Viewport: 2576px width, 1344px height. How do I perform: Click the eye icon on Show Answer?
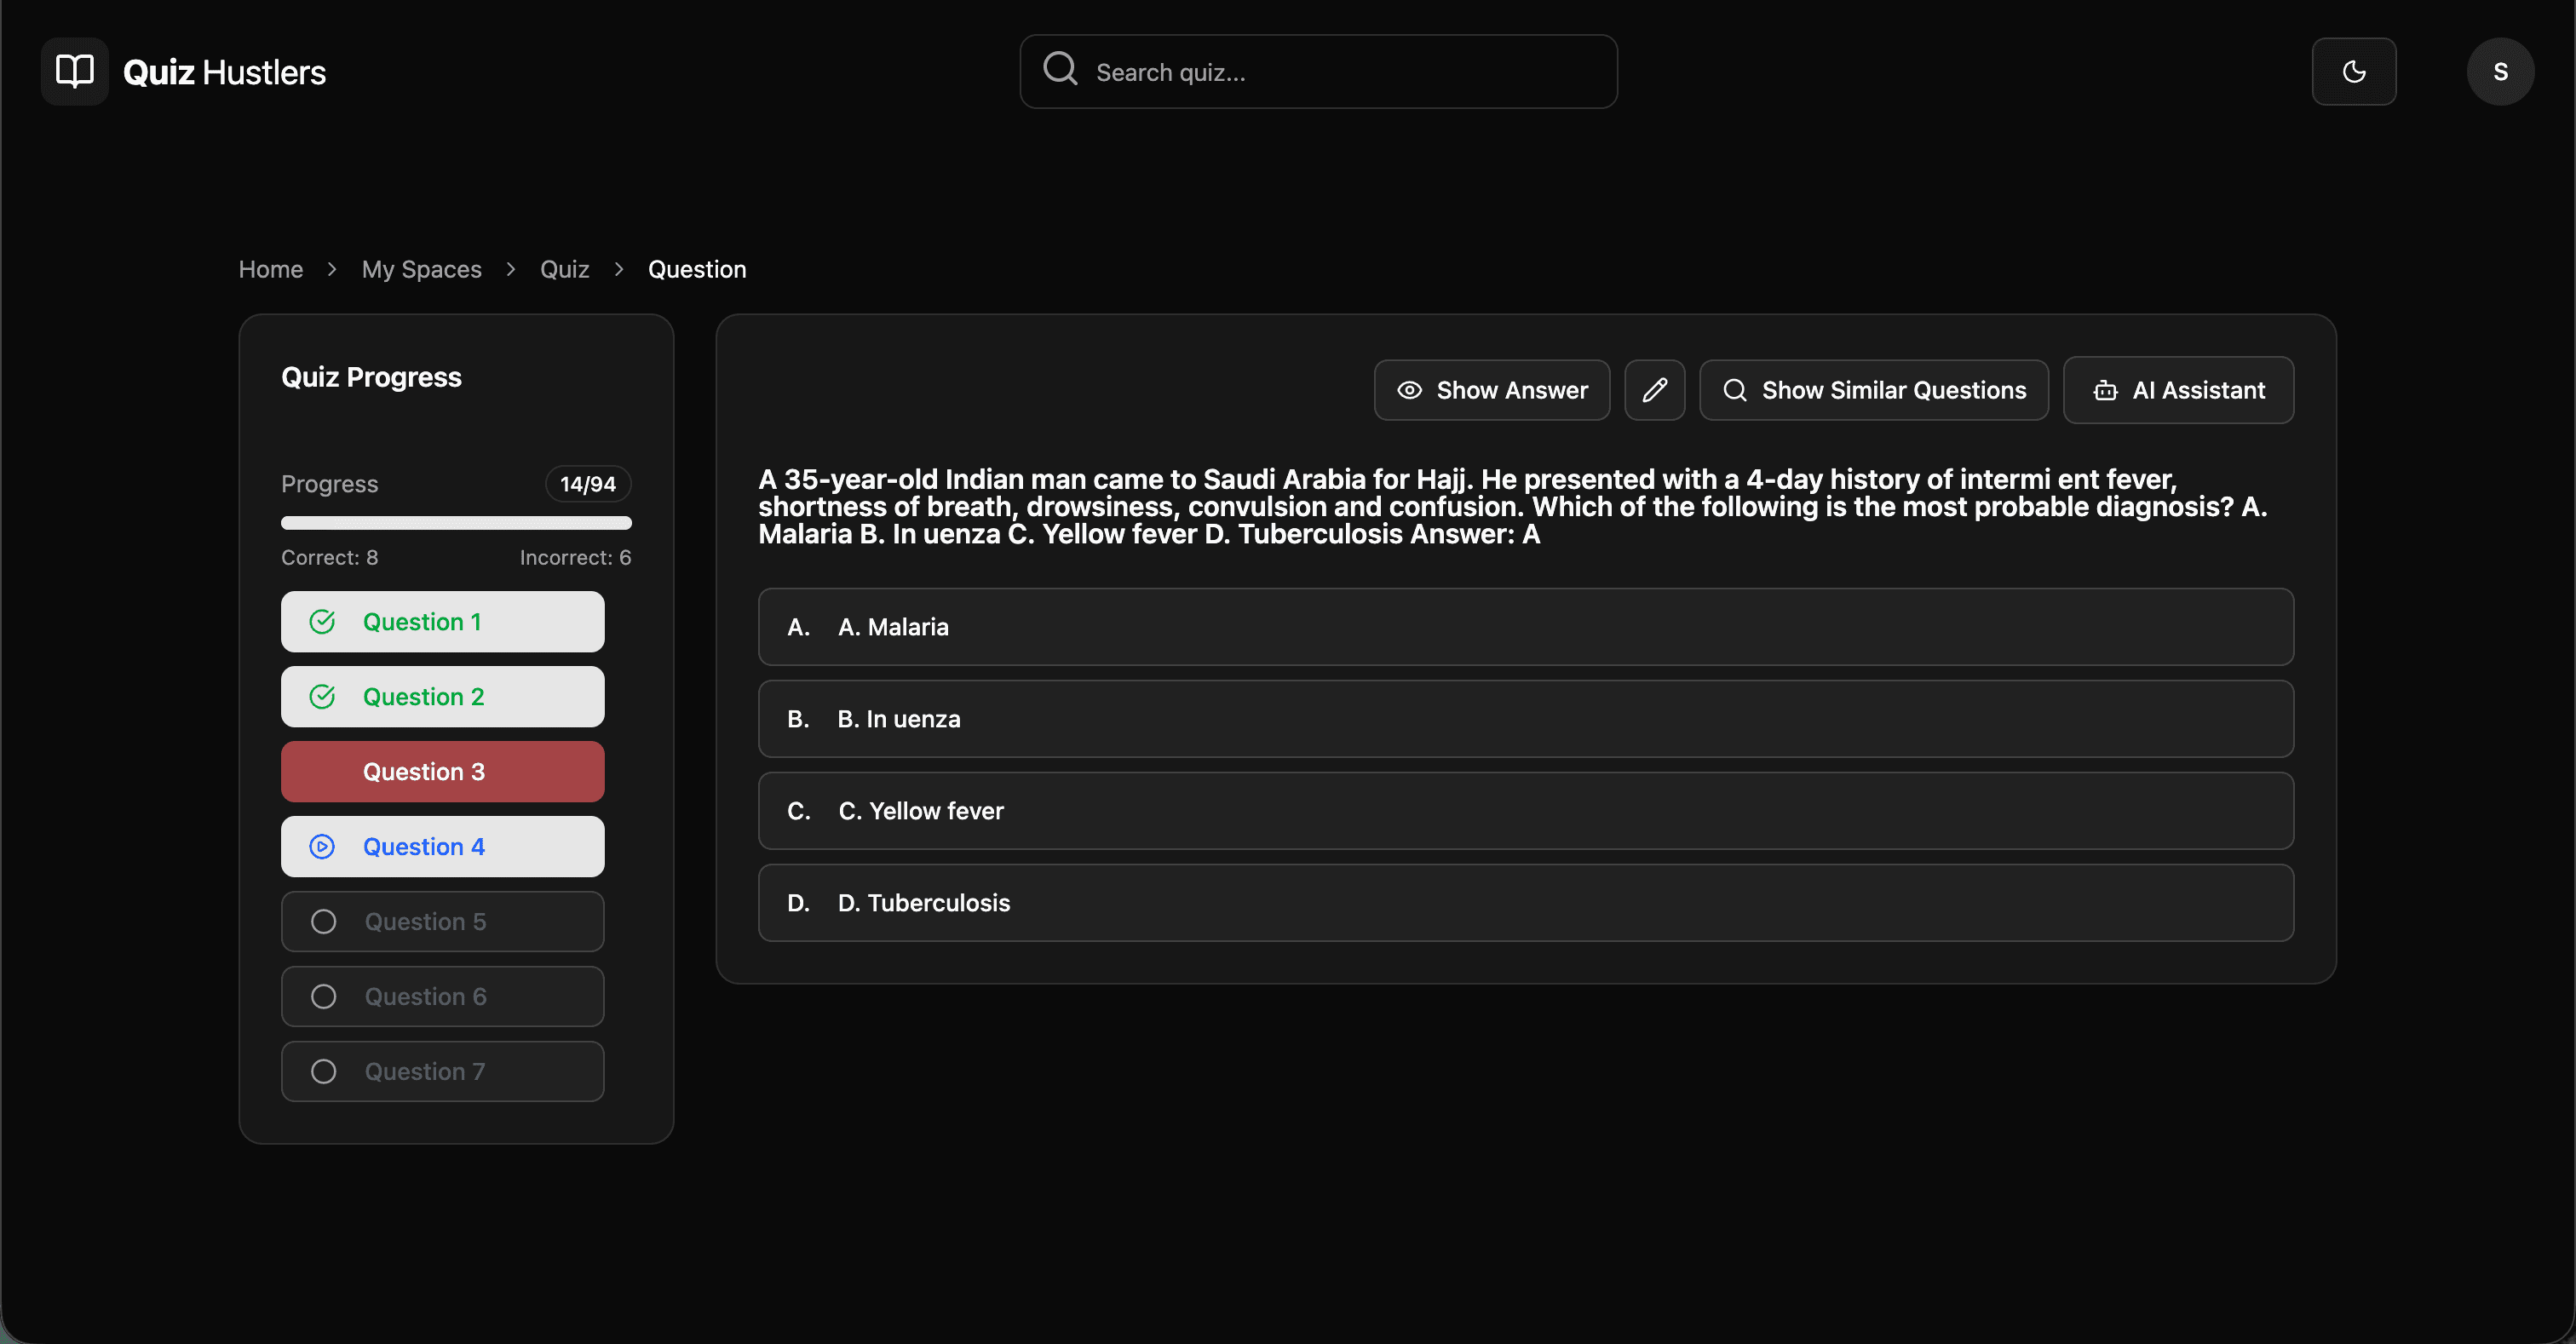coord(1410,390)
